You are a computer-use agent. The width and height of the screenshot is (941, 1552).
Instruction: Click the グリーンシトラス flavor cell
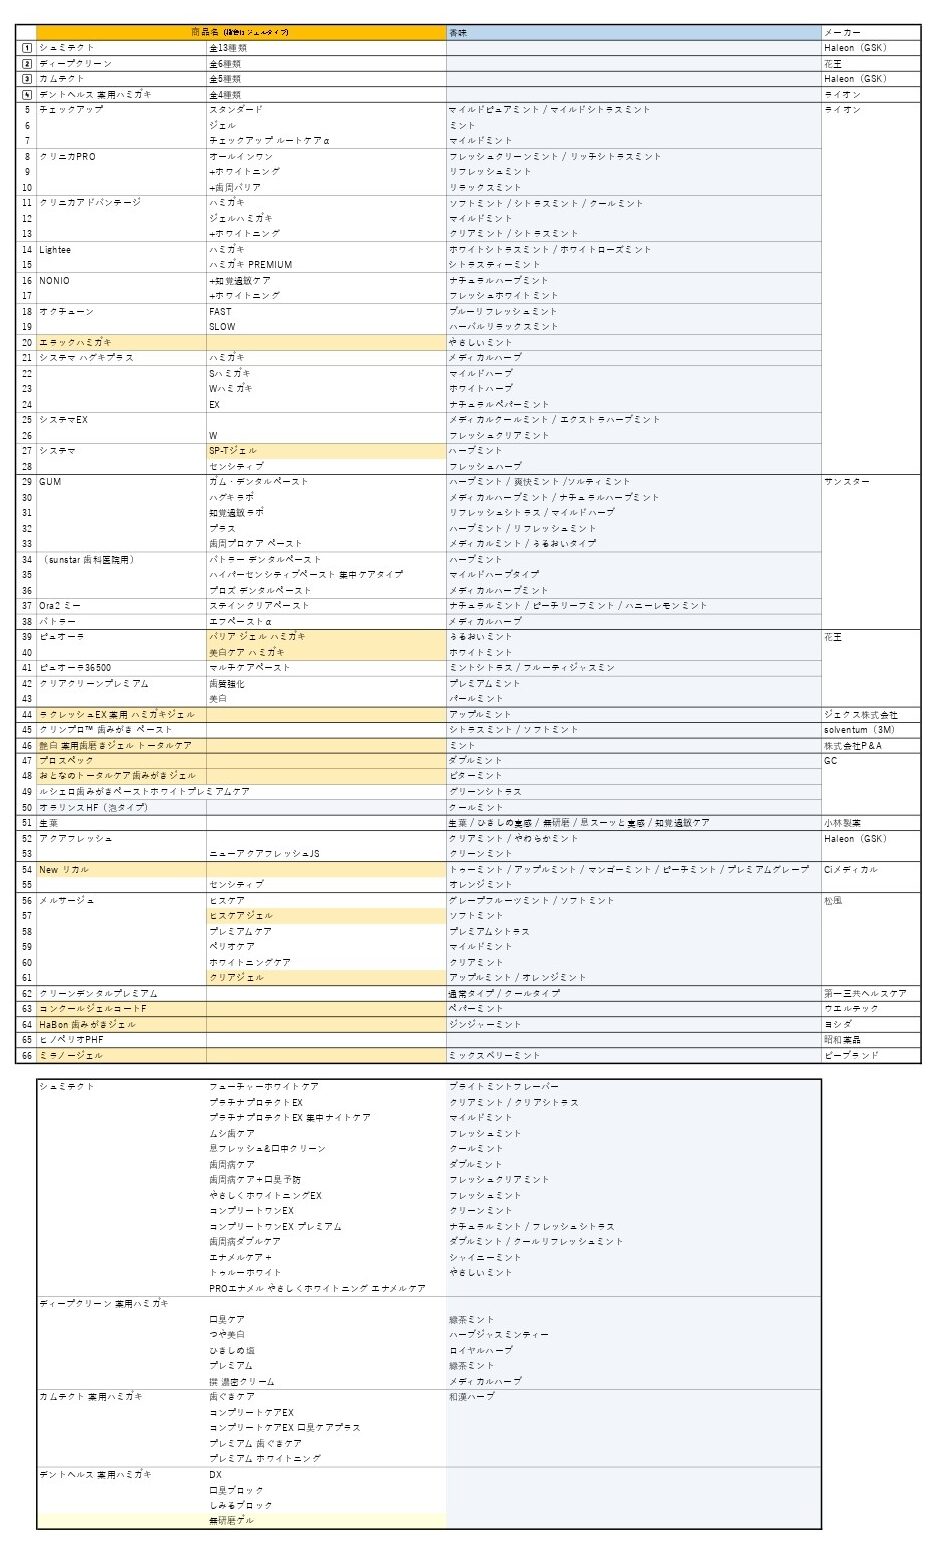(634, 792)
